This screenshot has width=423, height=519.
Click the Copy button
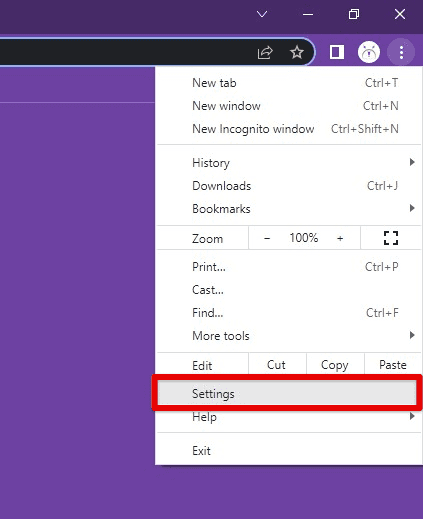click(335, 365)
